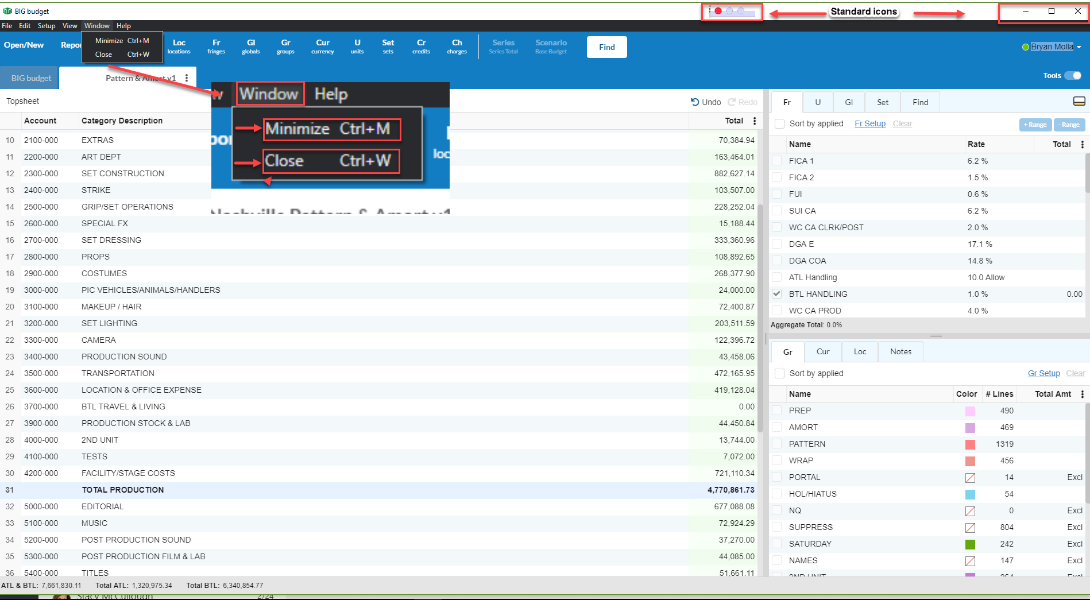Switch to the U tab in upper panel
Screen dimensions: 1090x600
pyautogui.click(x=818, y=102)
